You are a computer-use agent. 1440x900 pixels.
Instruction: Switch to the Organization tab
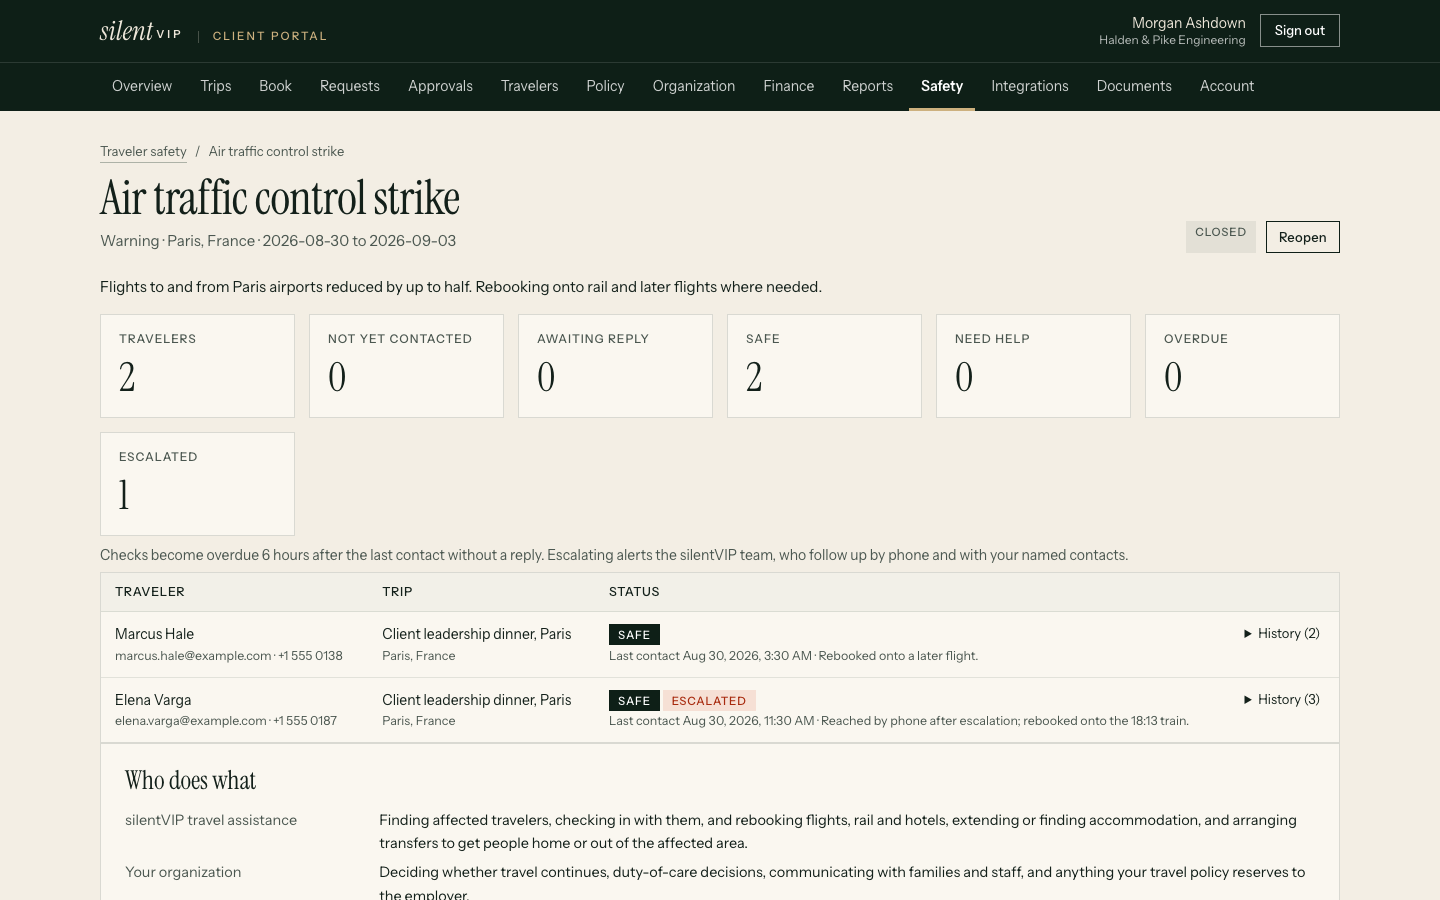click(694, 86)
